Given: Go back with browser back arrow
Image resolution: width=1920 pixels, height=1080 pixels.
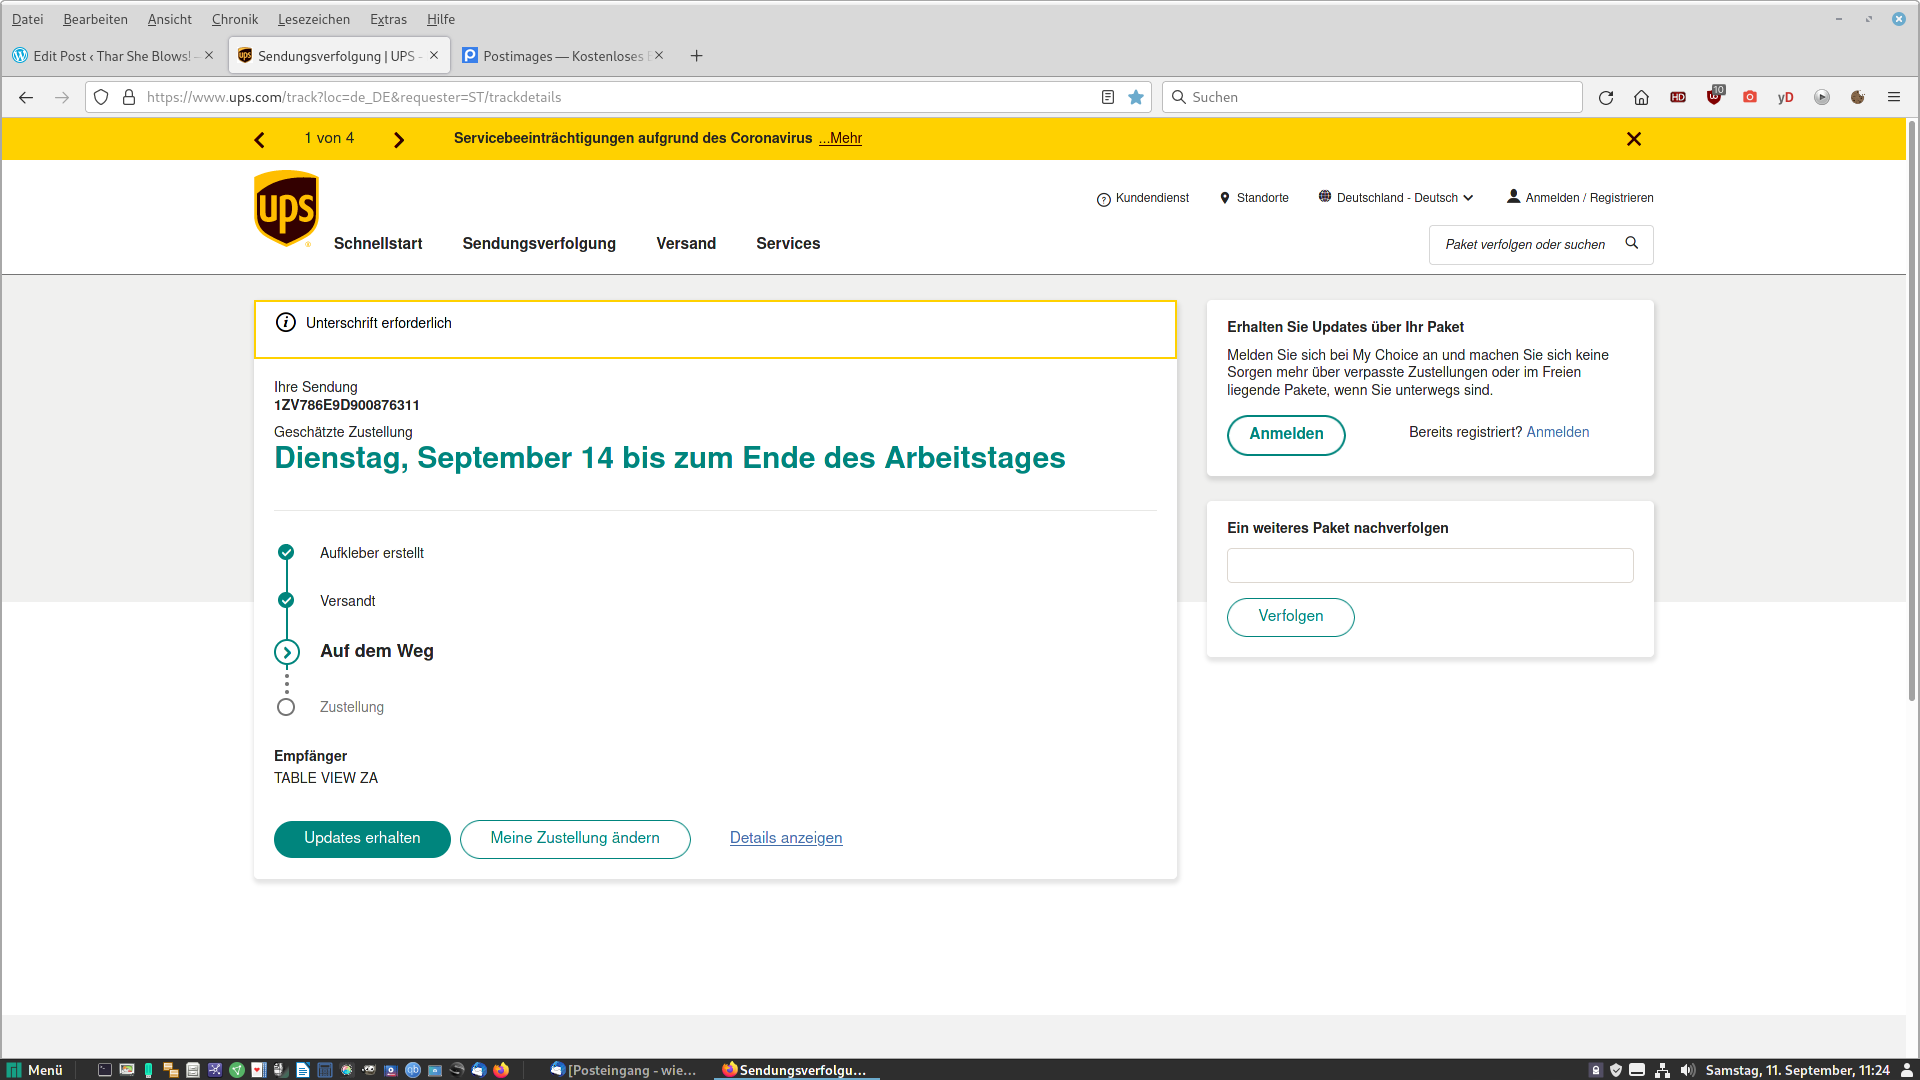Looking at the screenshot, I should pos(26,97).
